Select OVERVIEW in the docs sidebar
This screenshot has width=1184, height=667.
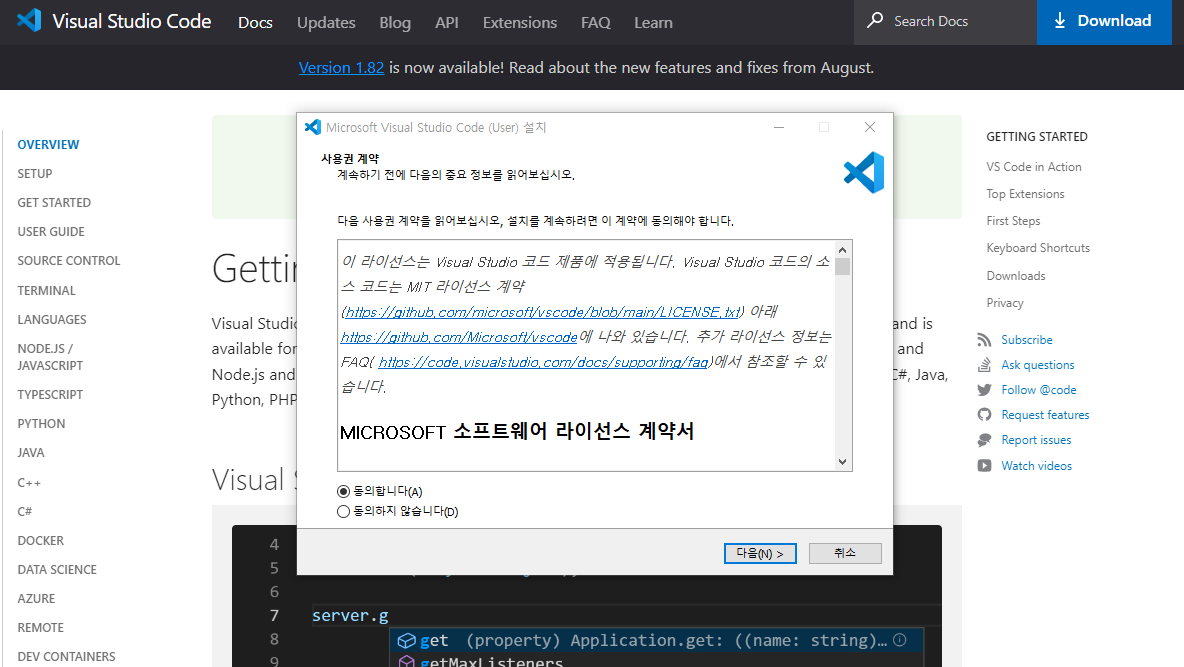click(48, 144)
